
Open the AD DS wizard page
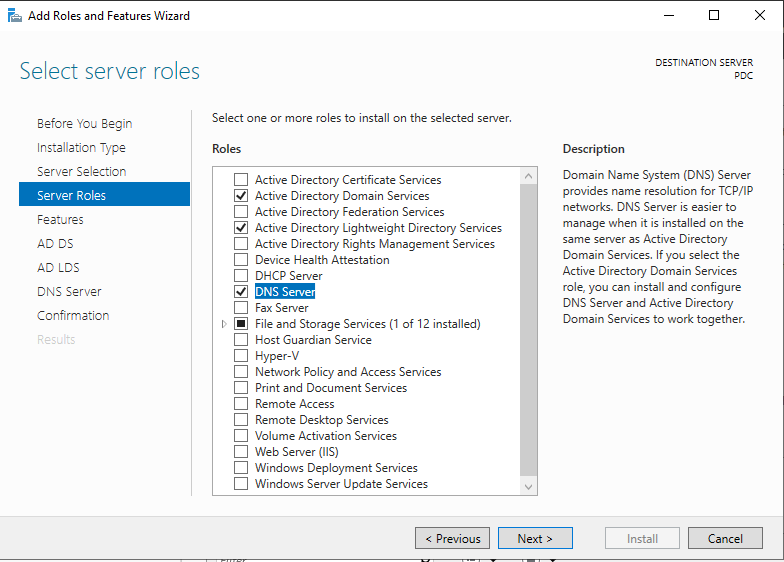pyautogui.click(x=55, y=244)
